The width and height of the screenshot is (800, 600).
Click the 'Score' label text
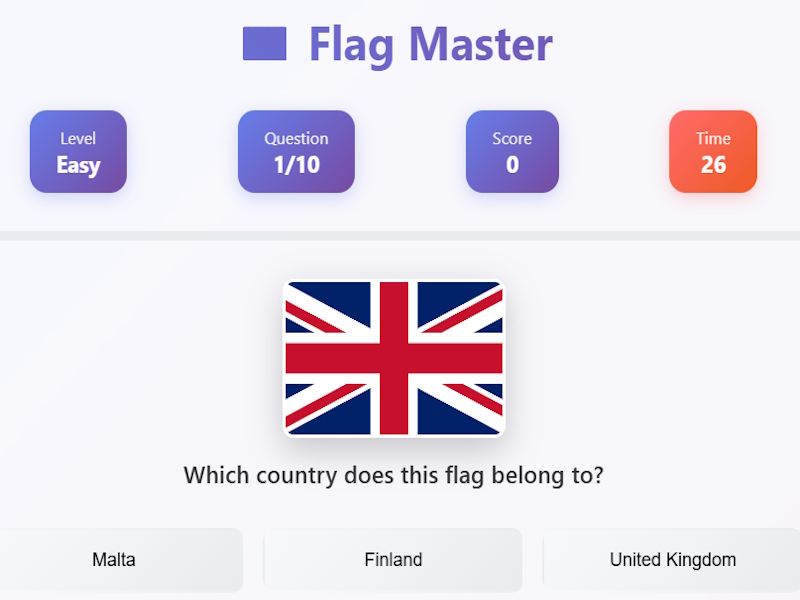pyautogui.click(x=512, y=138)
